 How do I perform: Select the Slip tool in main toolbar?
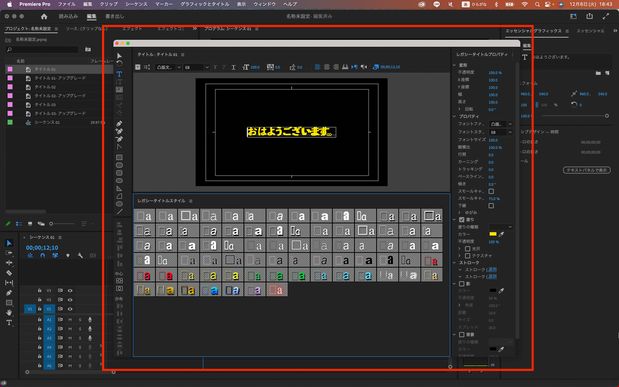coord(9,283)
